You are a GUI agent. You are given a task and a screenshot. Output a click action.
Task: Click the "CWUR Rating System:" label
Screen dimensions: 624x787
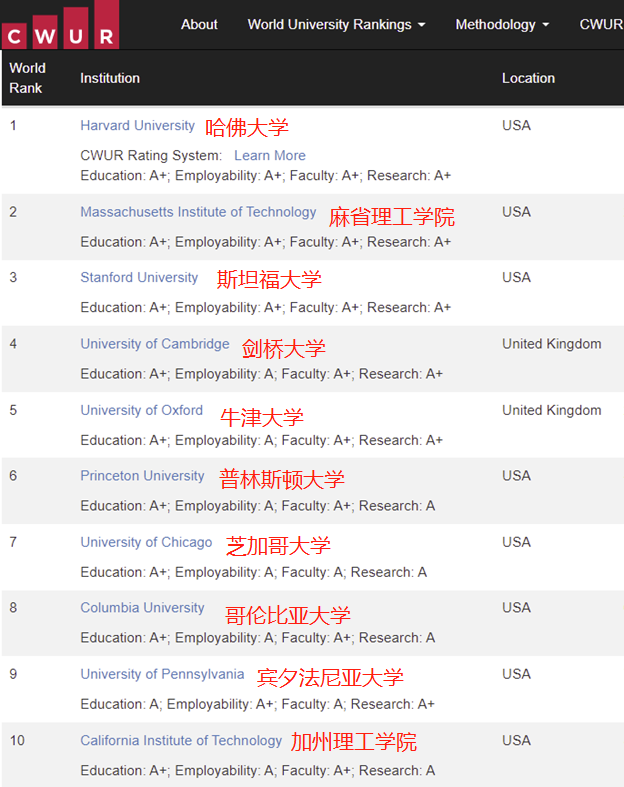coord(151,156)
